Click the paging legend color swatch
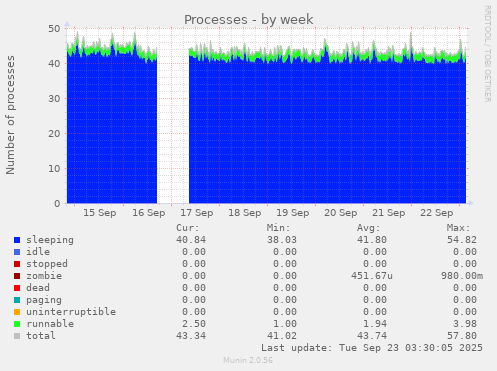The image size is (497, 371). (17, 300)
